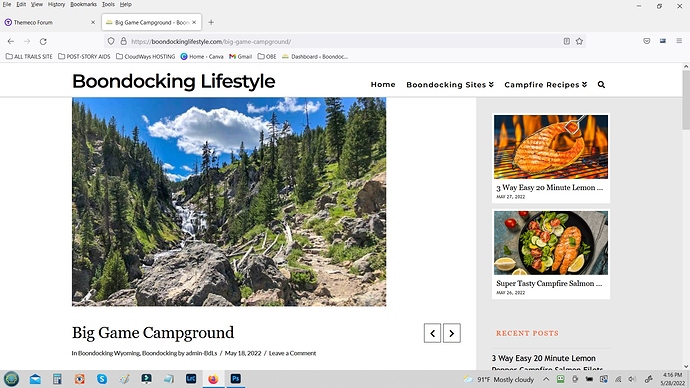The image size is (690, 388).
Task: Open Calculator from the taskbar
Action: (x=57, y=379)
